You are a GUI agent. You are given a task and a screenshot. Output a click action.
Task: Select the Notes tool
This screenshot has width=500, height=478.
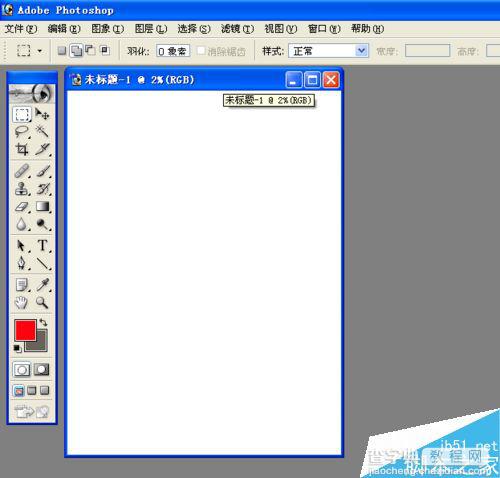22,285
